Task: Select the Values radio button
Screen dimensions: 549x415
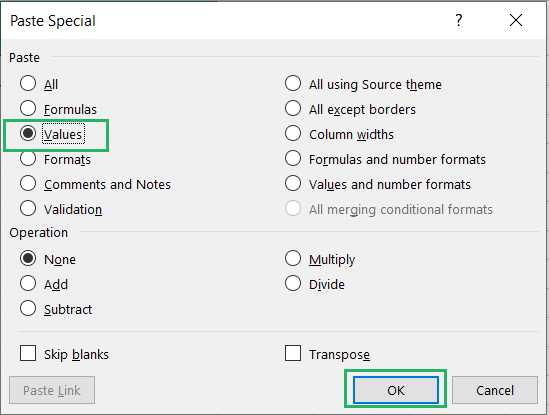Action: 28,133
